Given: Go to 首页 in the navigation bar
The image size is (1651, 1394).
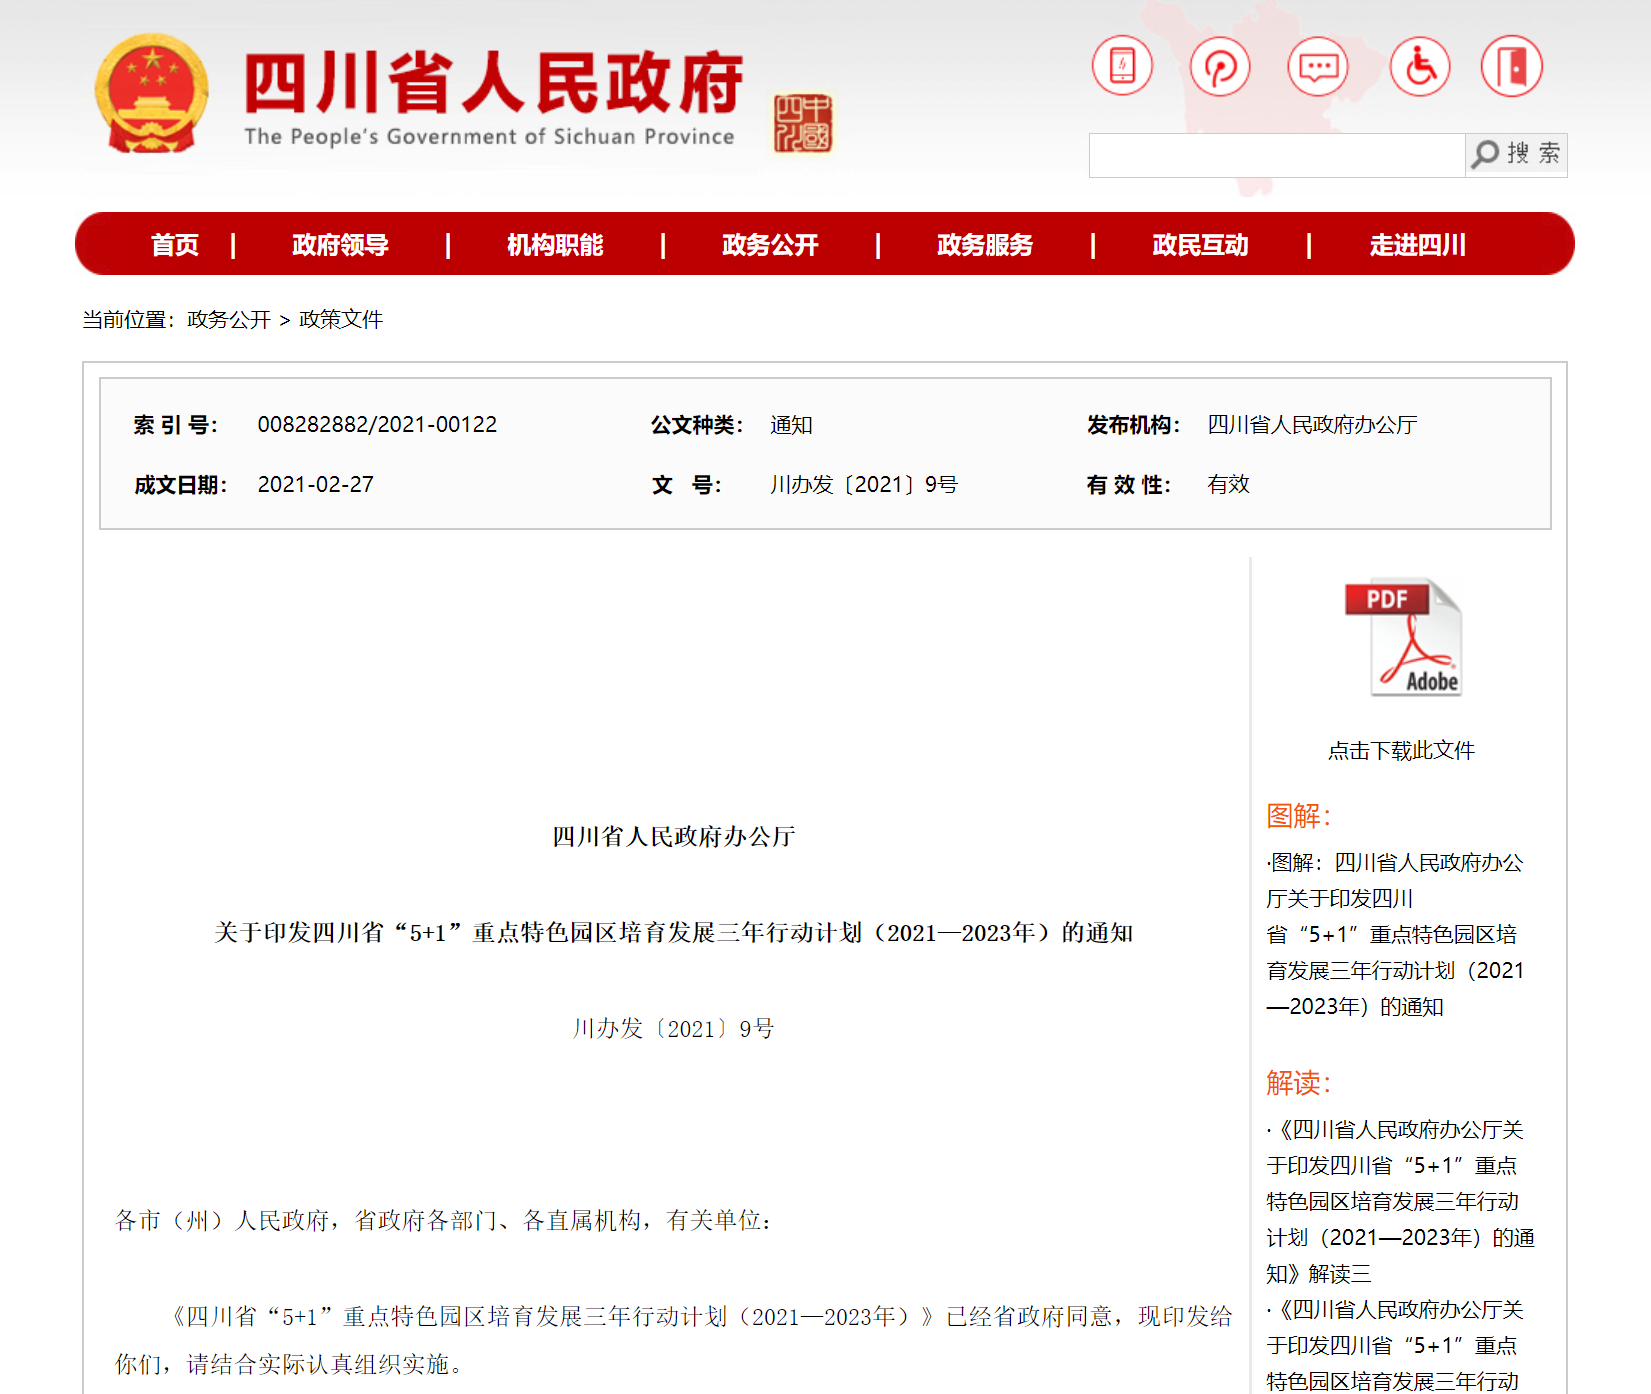Looking at the screenshot, I should click(x=175, y=245).
